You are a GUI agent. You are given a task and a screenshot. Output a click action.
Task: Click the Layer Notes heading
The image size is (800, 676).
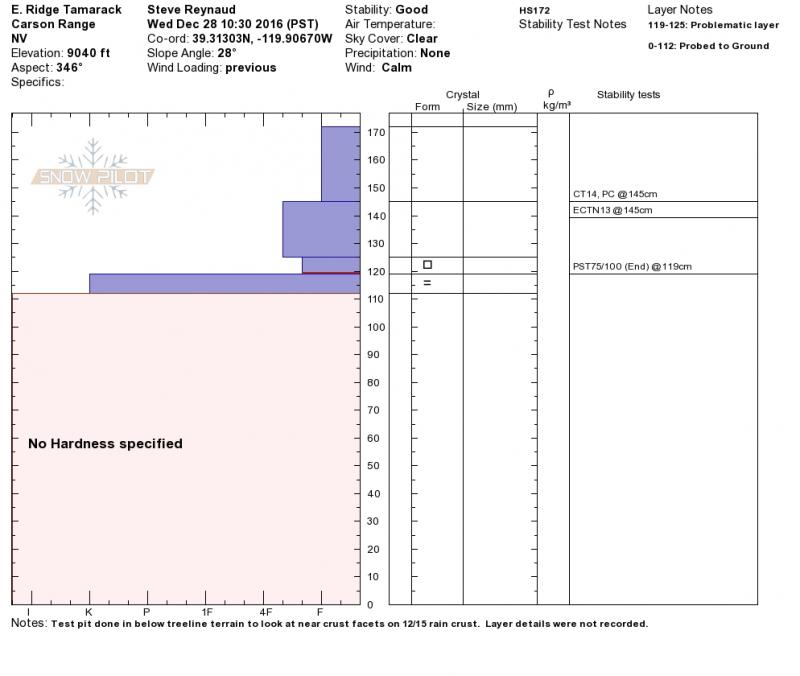pos(680,10)
